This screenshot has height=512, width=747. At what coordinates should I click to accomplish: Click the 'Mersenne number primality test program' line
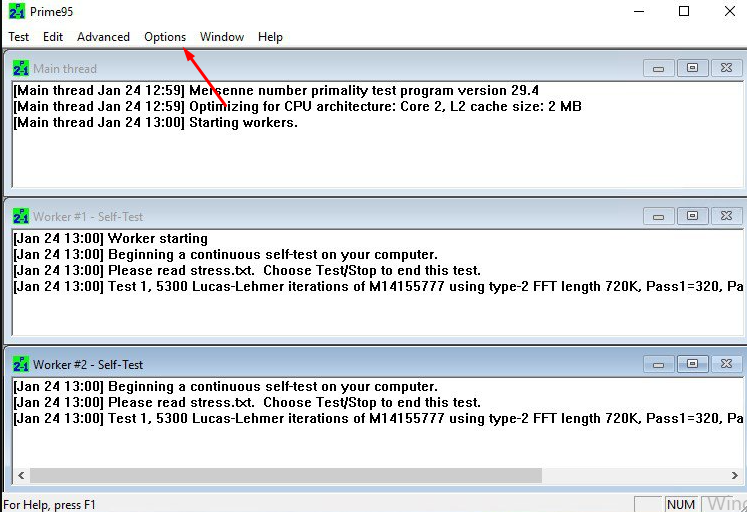[276, 90]
